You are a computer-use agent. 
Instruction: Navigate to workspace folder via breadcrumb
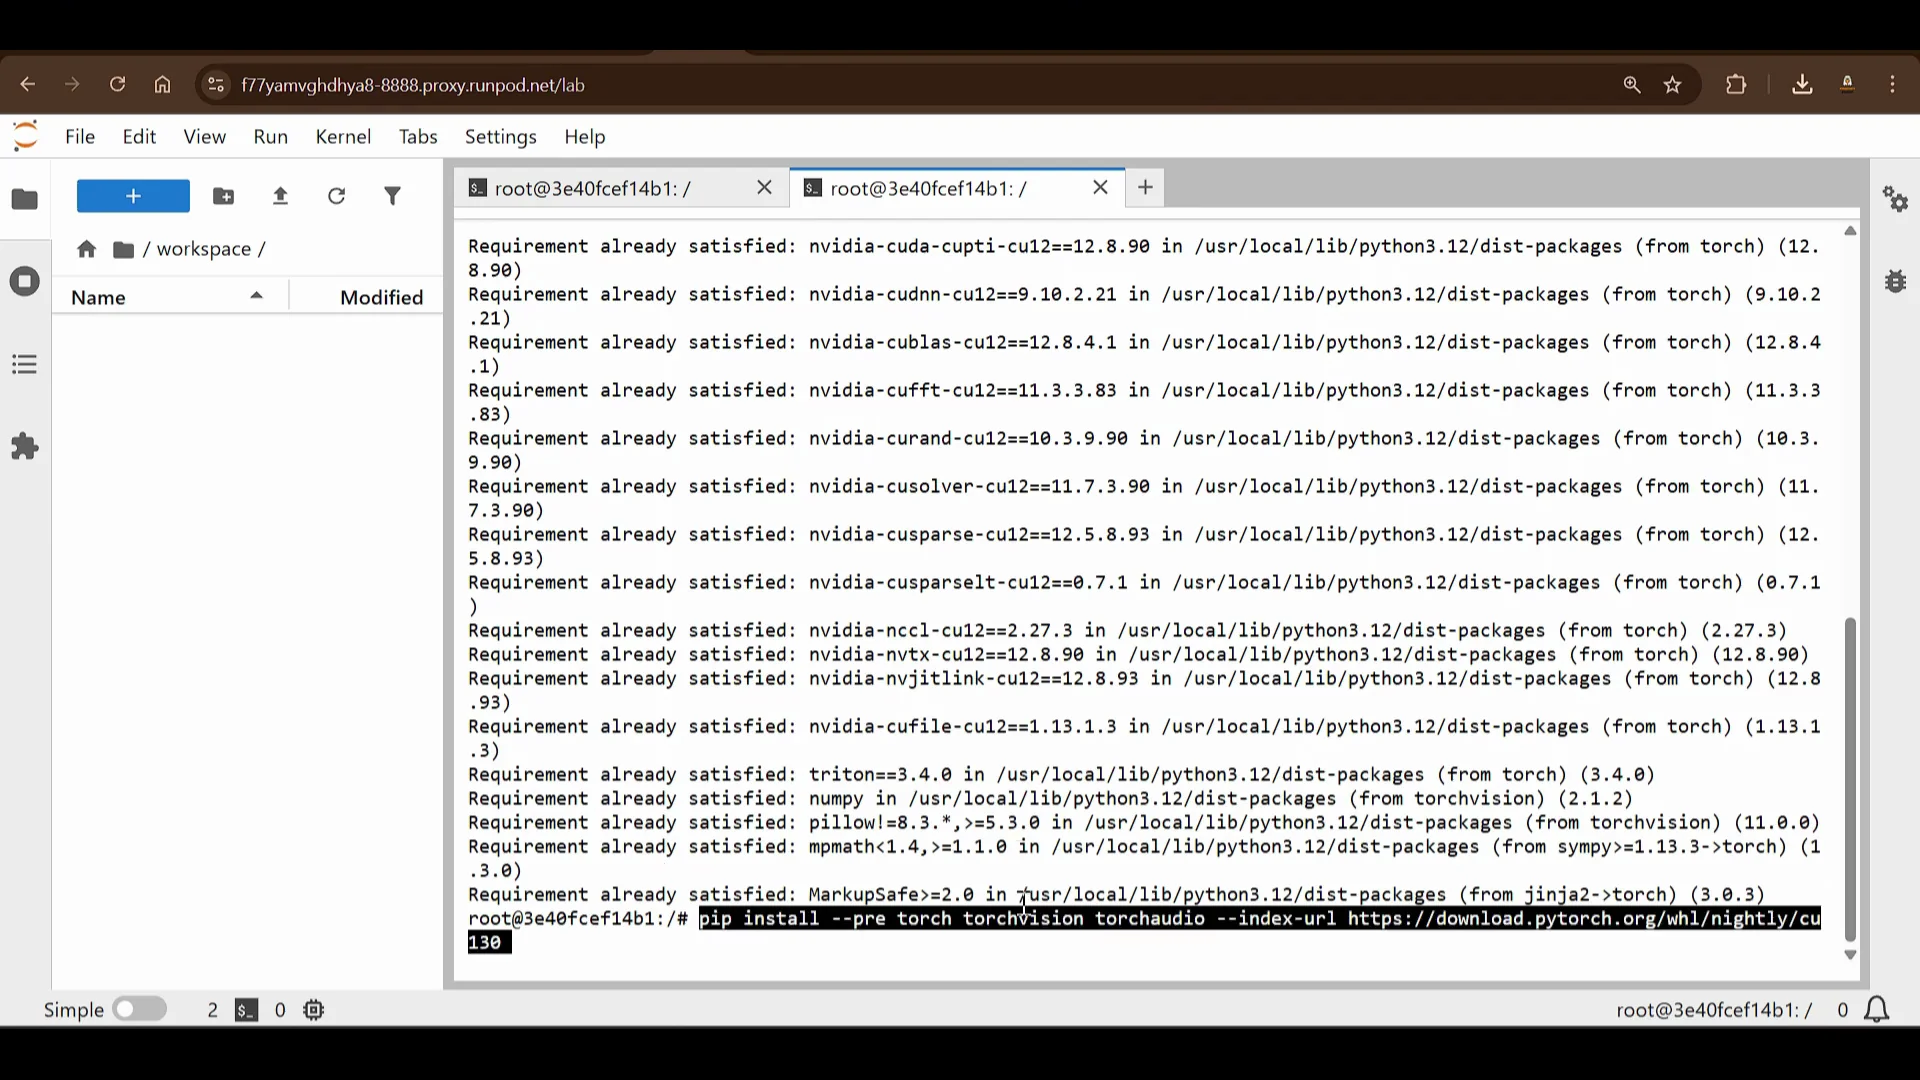[x=203, y=249]
